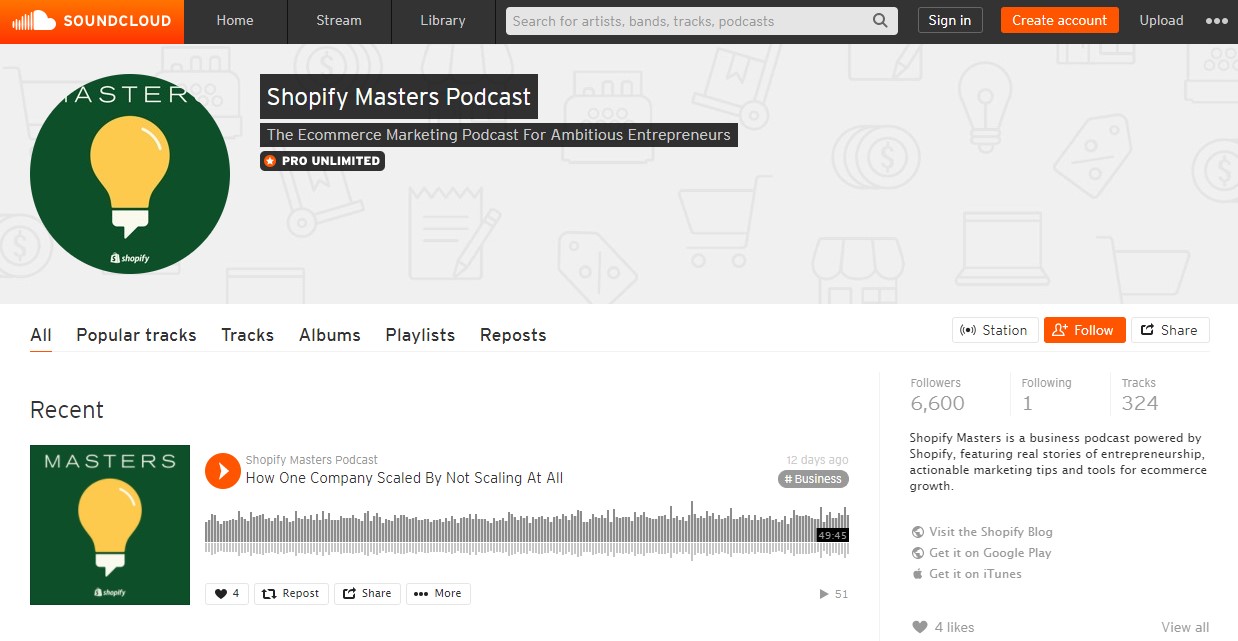Viewport: 1238px width, 641px height.
Task: Click the Sign in button
Action: tap(950, 20)
